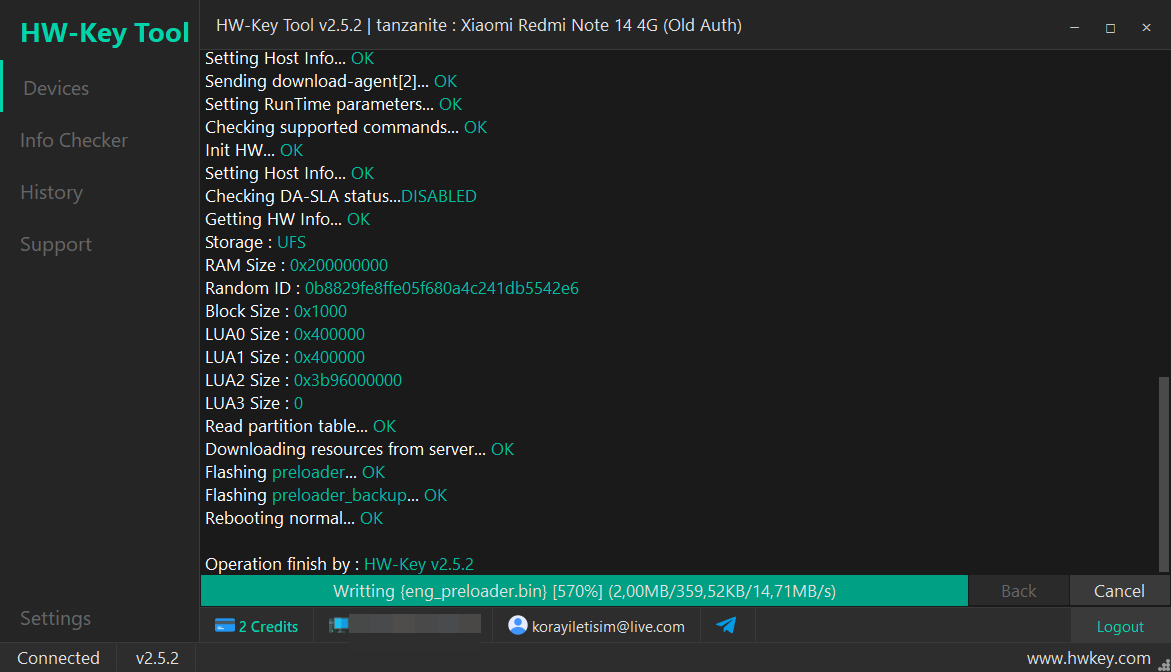Open the Devices section in sidebar
This screenshot has height=672, width=1171.
point(56,88)
